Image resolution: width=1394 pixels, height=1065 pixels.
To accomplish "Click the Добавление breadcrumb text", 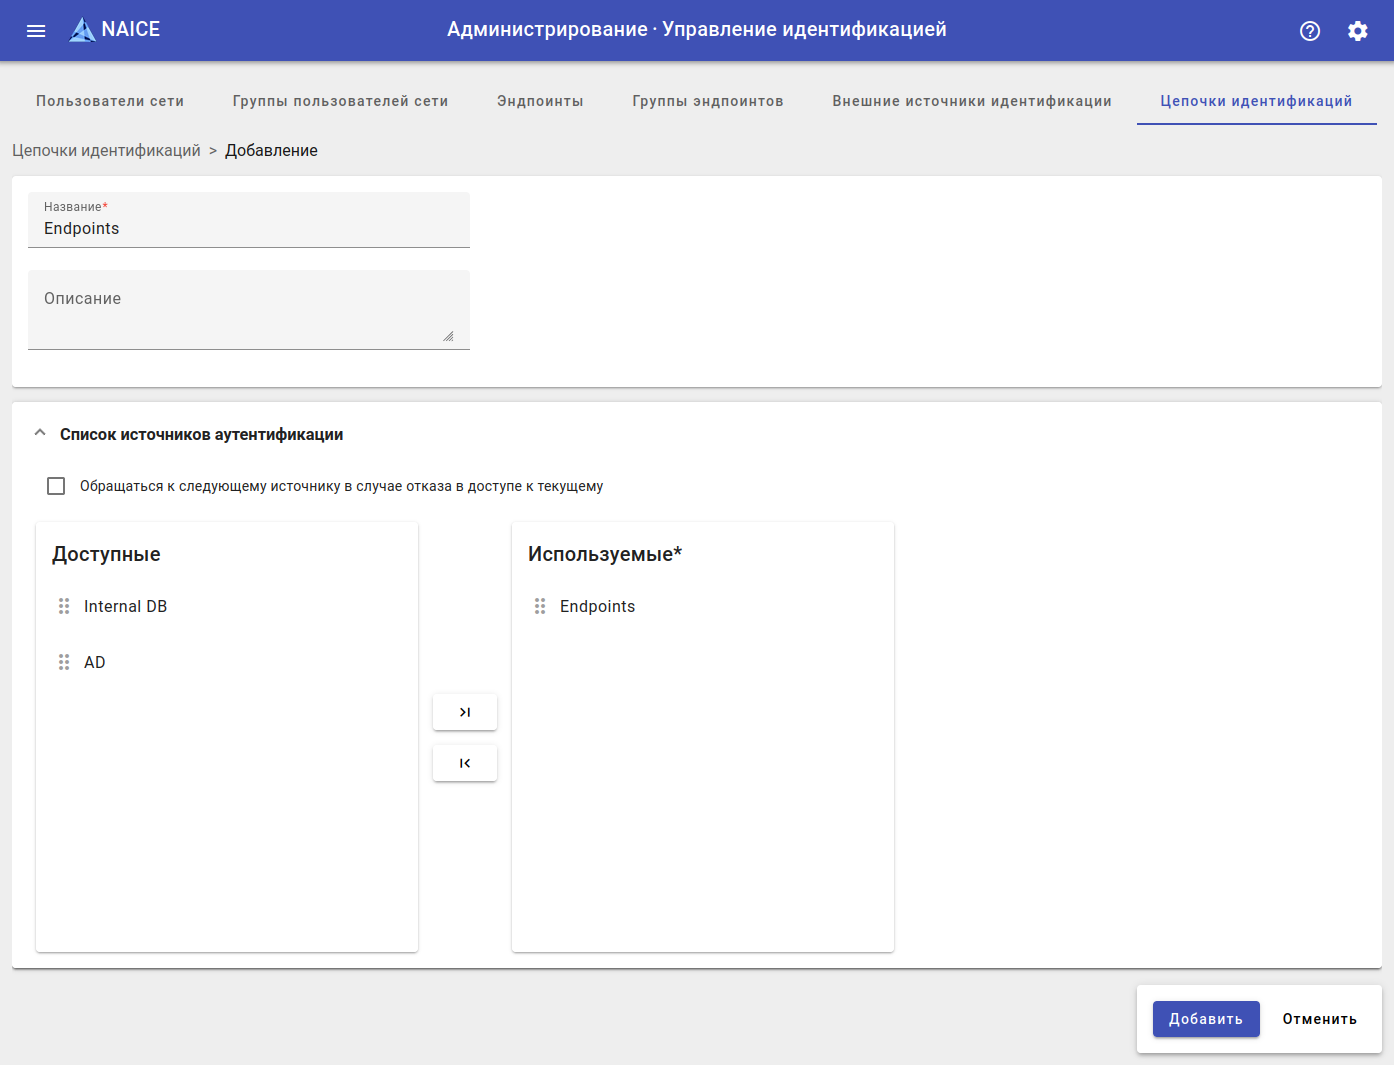I will pos(271,150).
